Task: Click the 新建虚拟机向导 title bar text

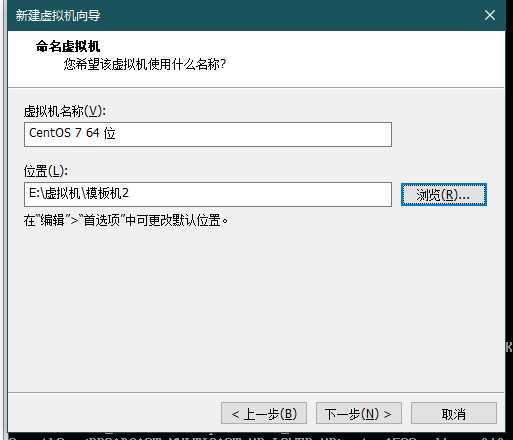Action: pos(58,16)
